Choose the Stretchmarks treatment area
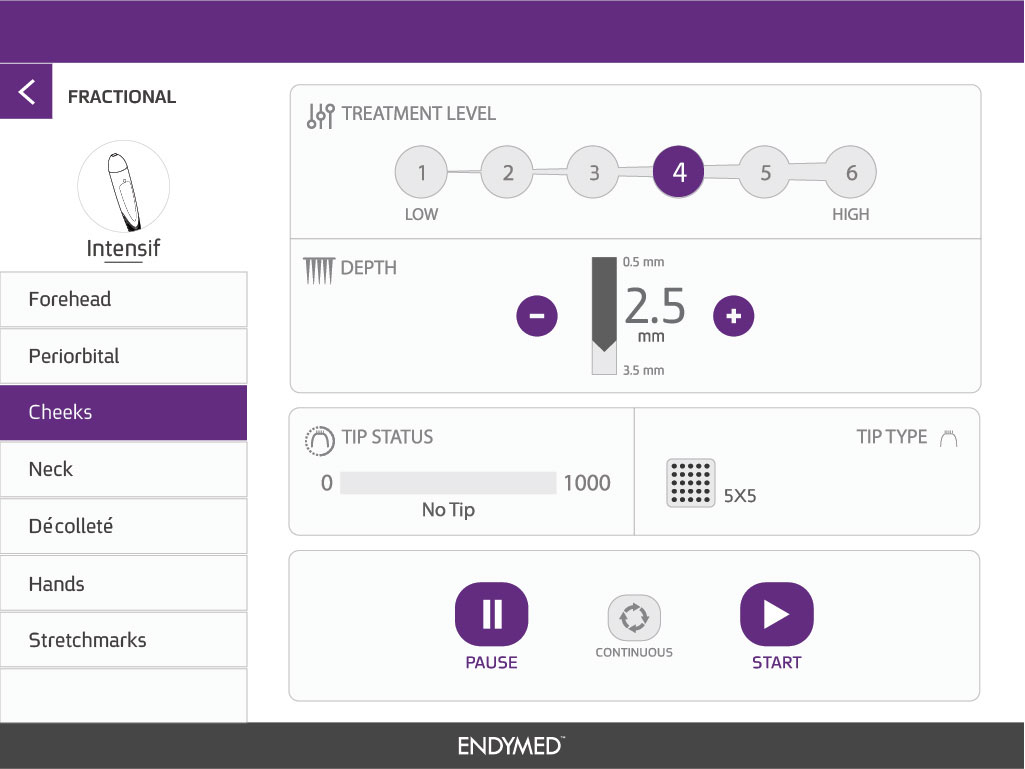 (x=124, y=640)
